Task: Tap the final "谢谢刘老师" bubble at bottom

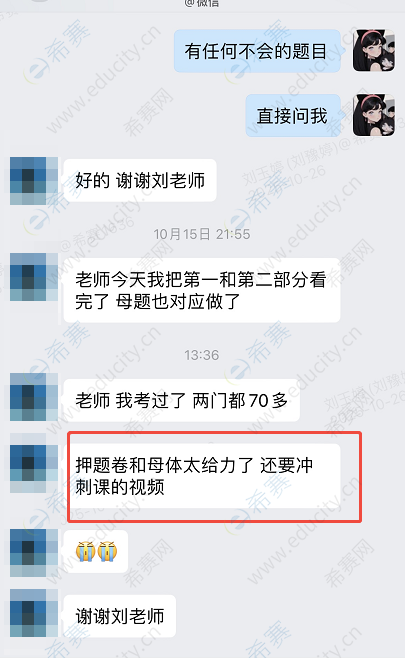Action: click(x=120, y=616)
